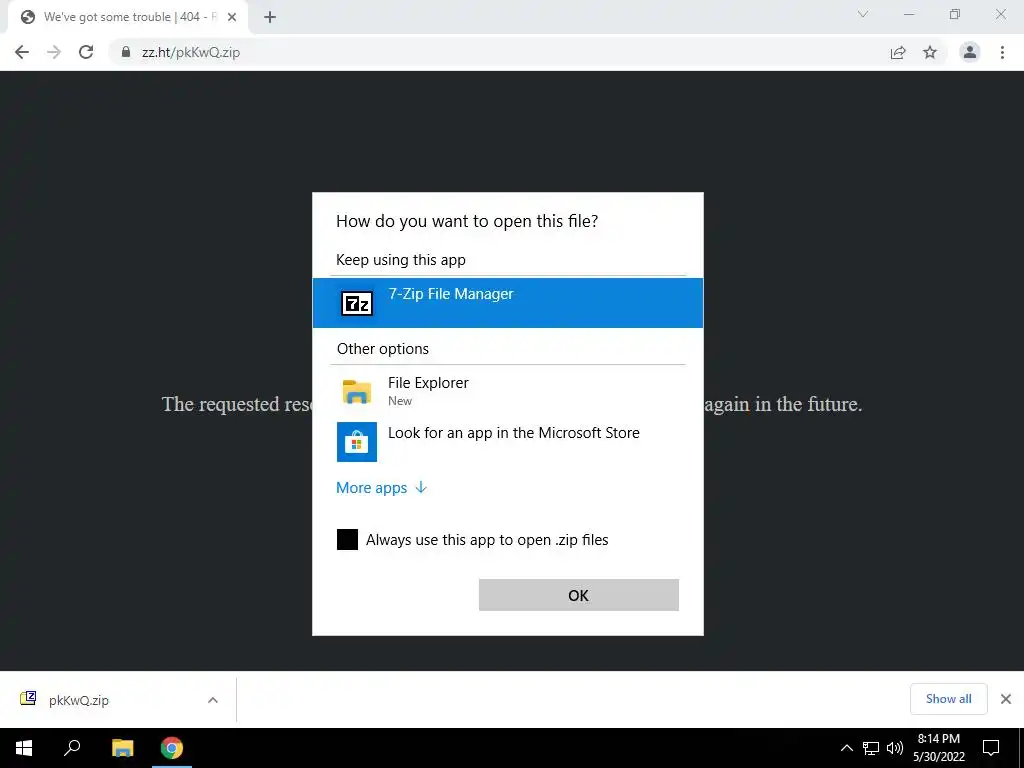Screen dimensions: 1024x768
Task: Expand More apps list
Action: pos(381,488)
